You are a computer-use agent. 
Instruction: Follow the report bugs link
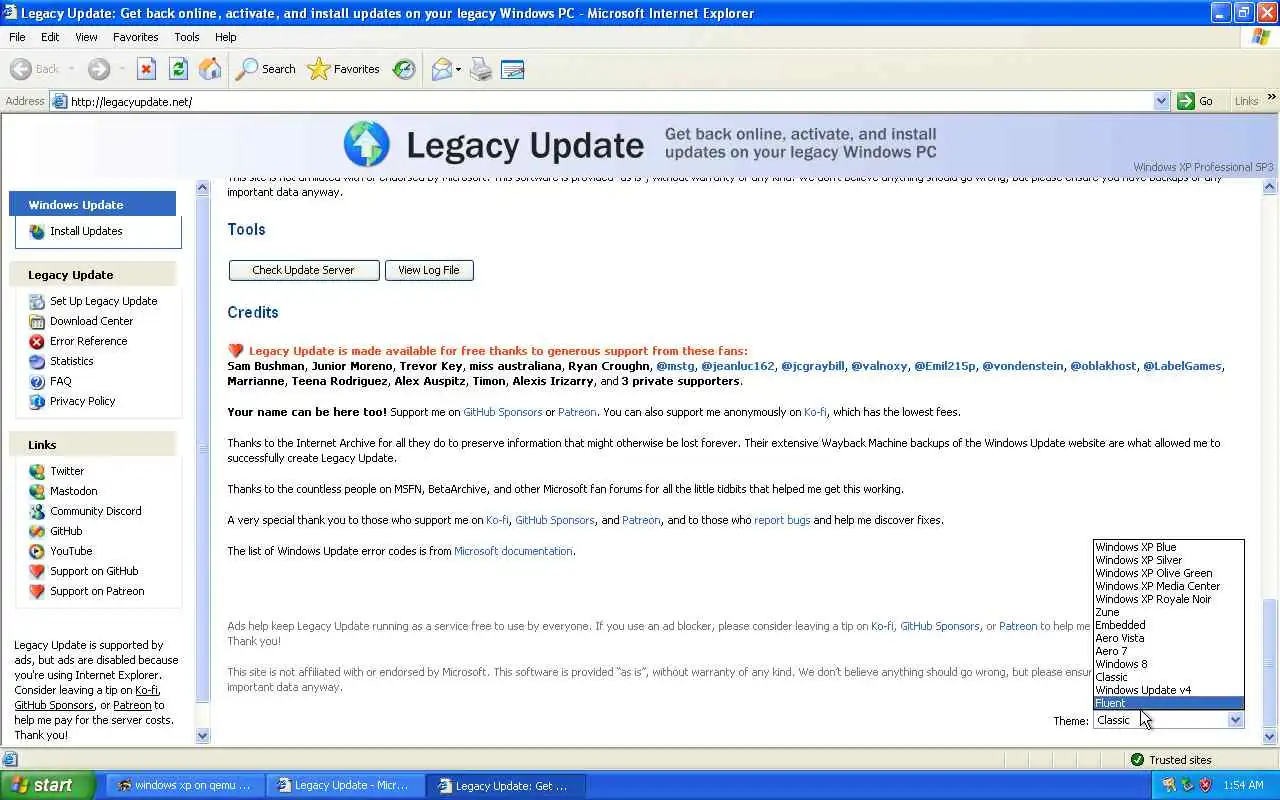(782, 520)
